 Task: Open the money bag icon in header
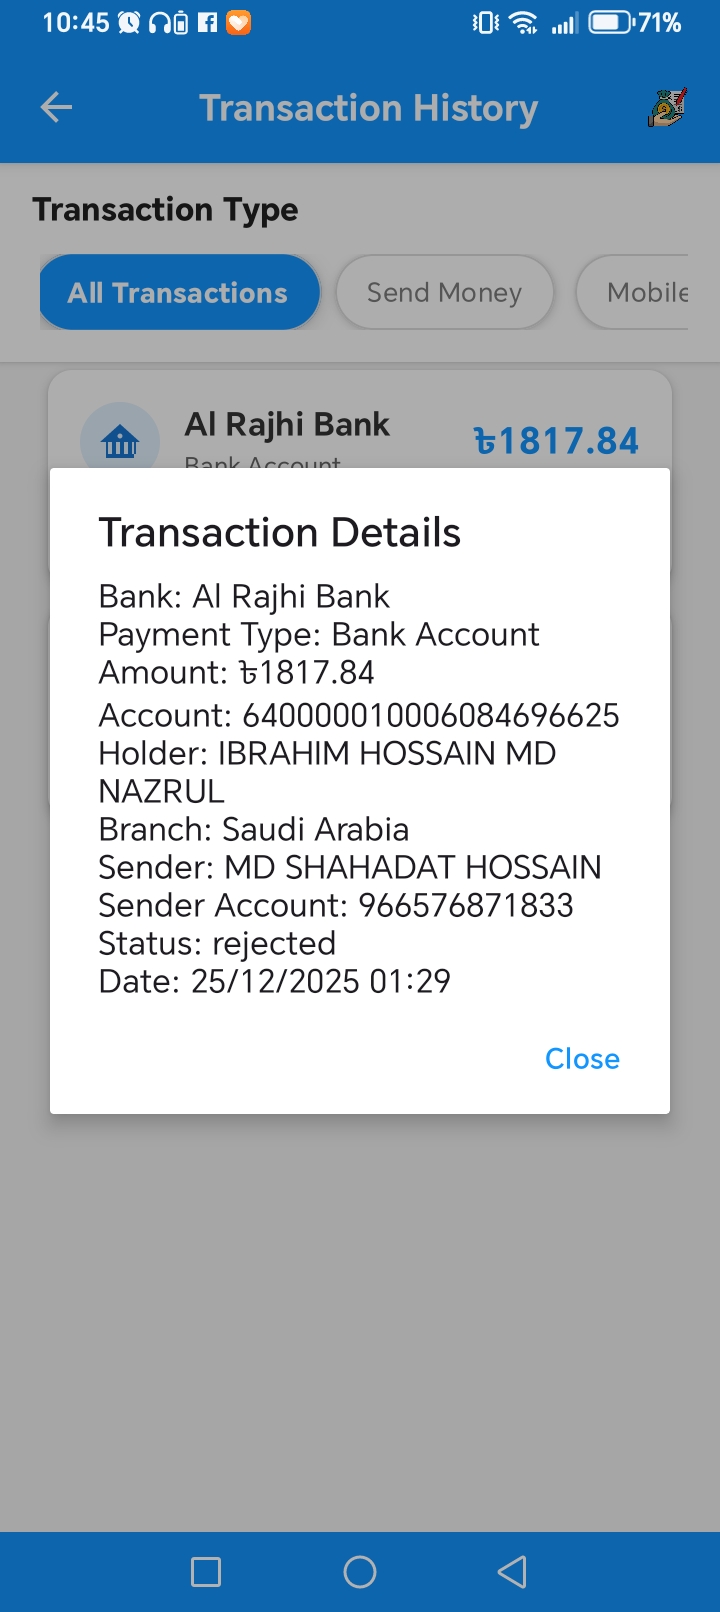[666, 108]
